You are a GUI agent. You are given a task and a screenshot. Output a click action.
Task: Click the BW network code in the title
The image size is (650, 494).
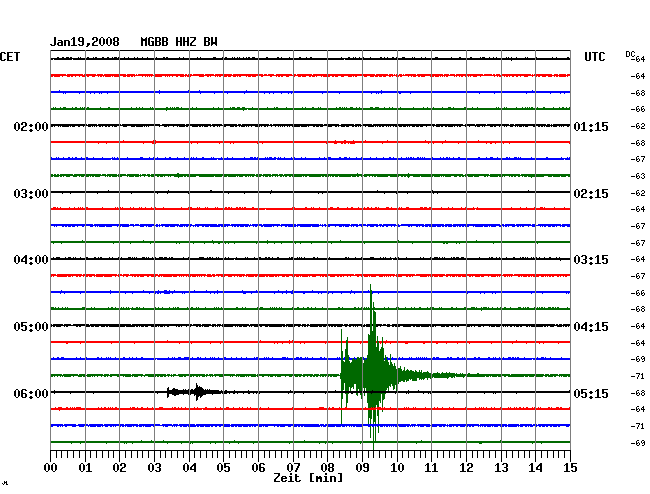coord(210,42)
